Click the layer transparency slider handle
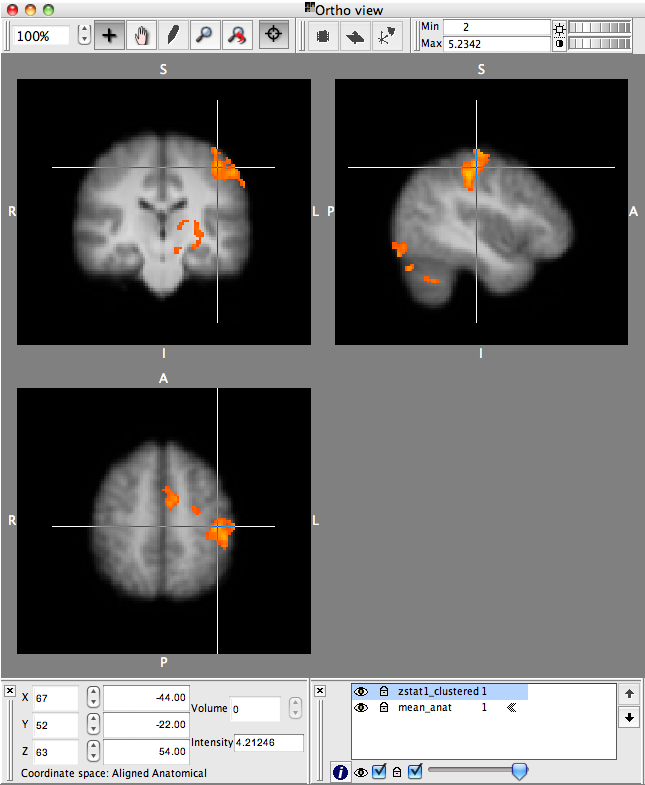 click(x=519, y=771)
